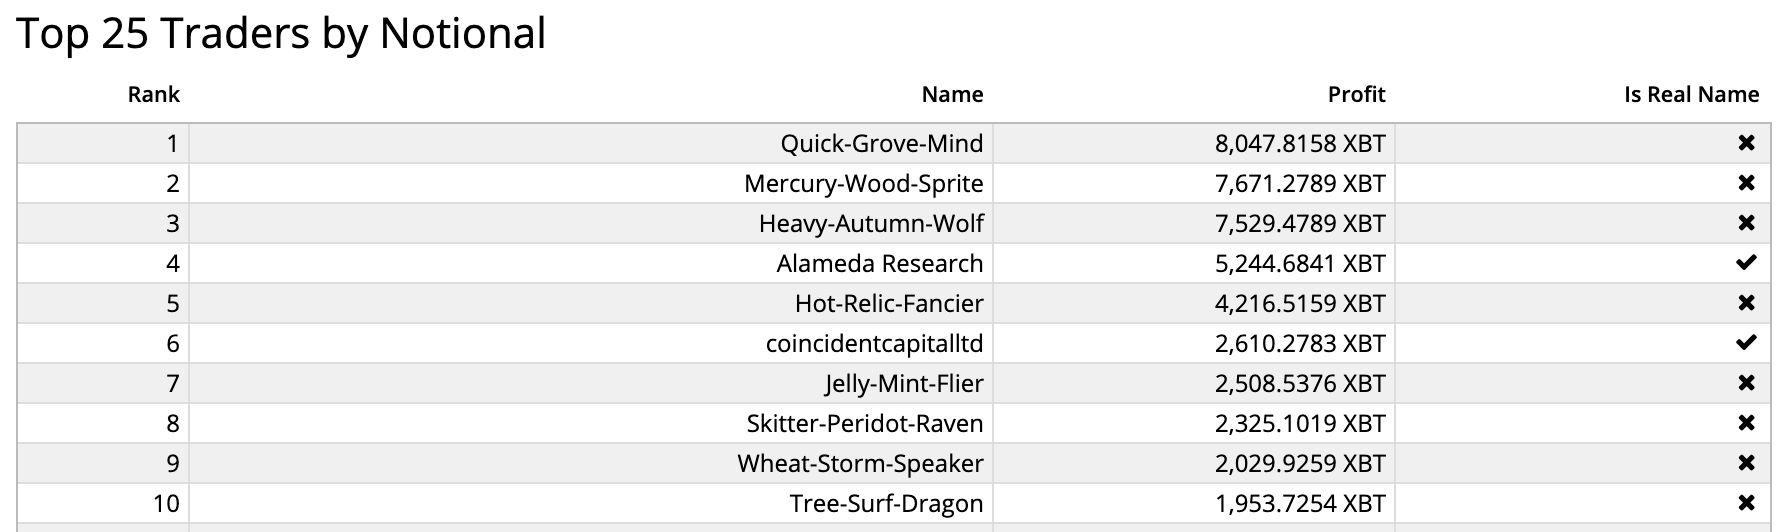Click the X icon for Hot-Relic-Fancier
1786x532 pixels.
[x=1746, y=303]
